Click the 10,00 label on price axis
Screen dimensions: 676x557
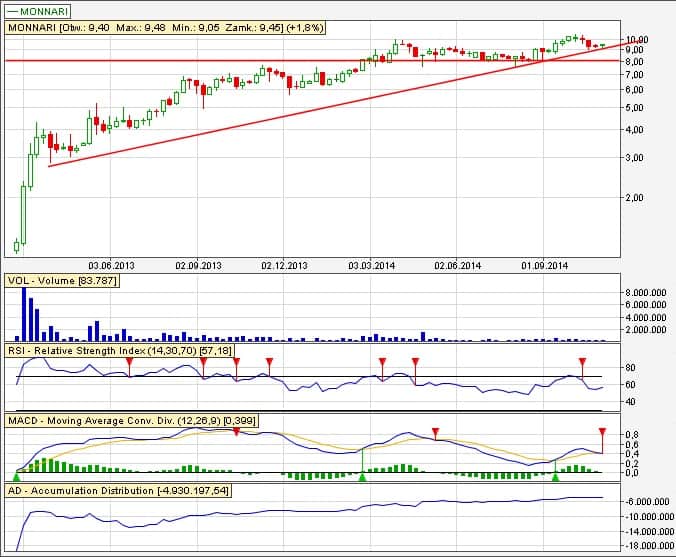[637, 39]
